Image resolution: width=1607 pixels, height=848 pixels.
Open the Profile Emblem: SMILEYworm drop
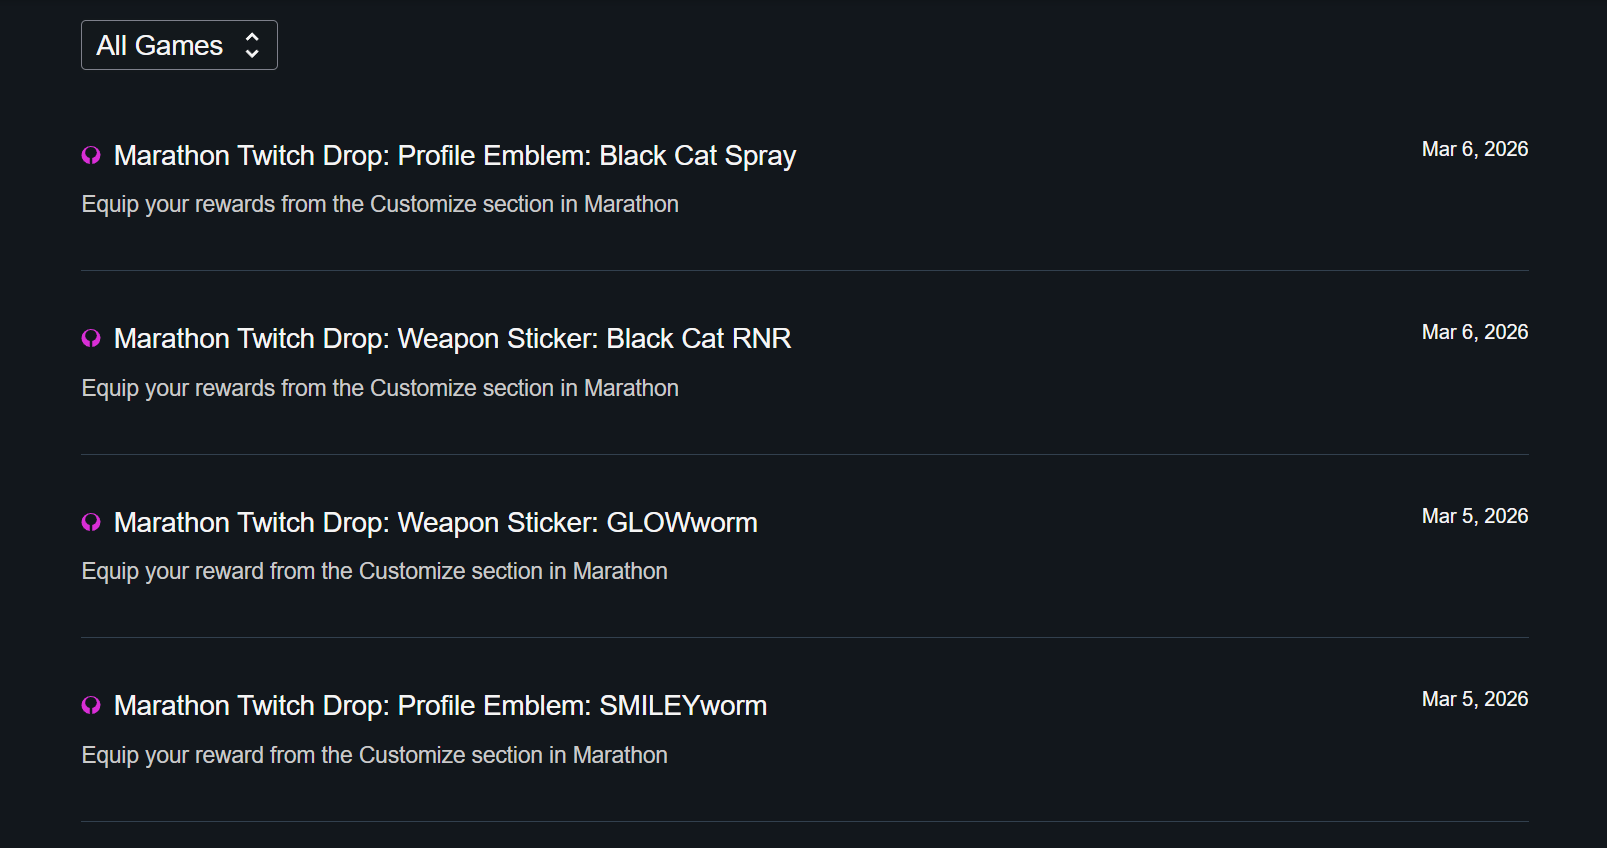tap(440, 706)
